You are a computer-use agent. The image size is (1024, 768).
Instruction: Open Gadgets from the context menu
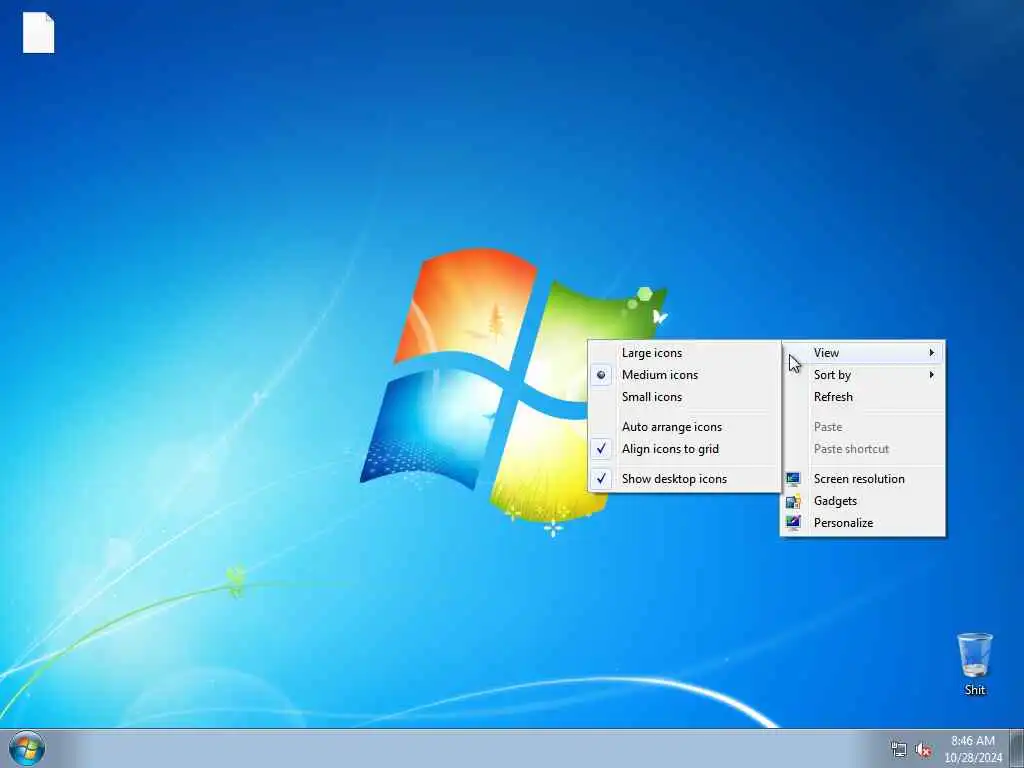coord(863,501)
